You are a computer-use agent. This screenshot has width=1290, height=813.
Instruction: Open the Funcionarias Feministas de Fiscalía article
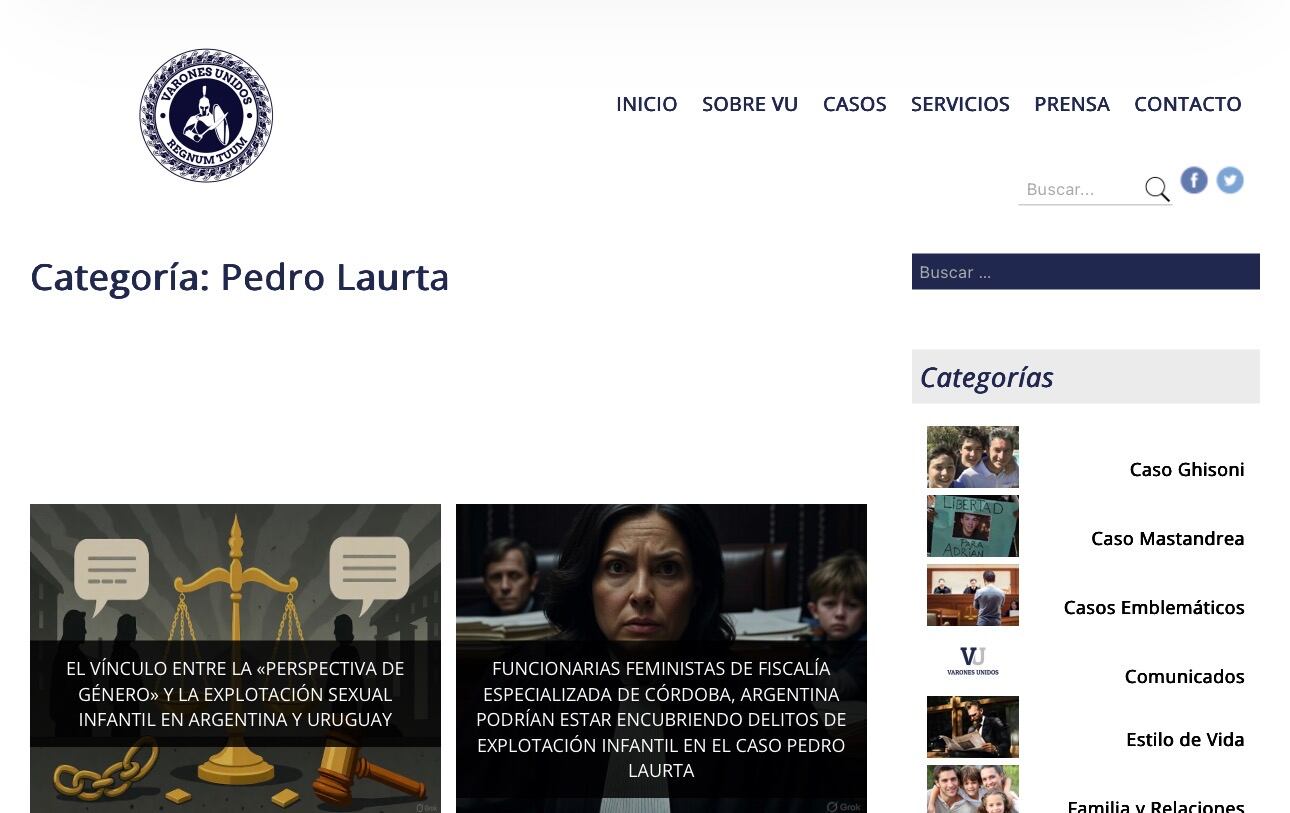point(661,719)
